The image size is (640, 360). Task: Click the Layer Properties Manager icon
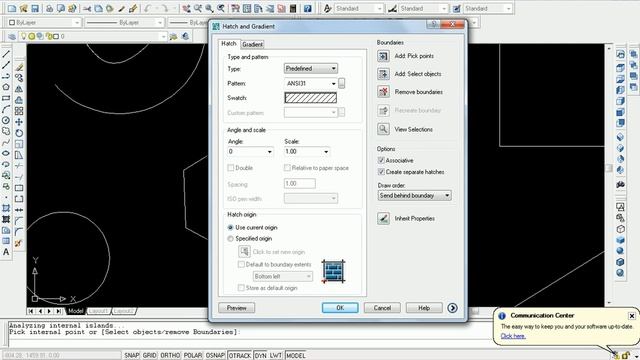(12, 36)
